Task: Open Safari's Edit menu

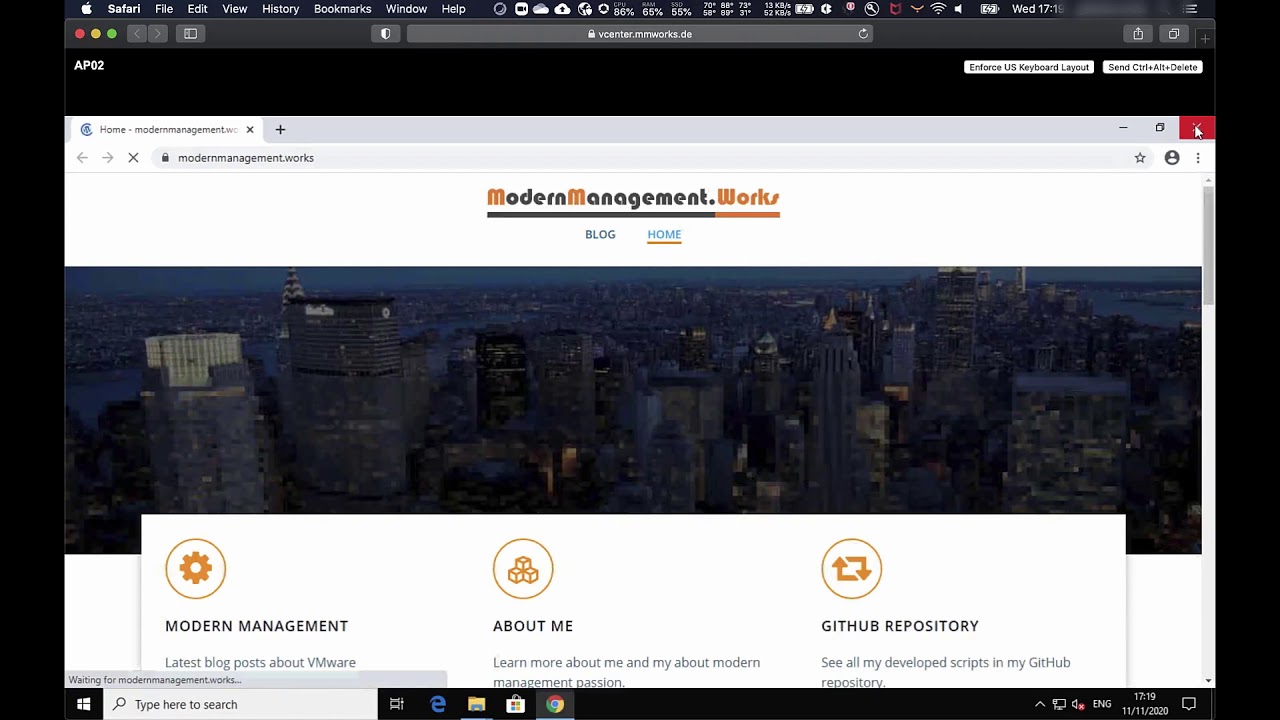Action: pos(198,9)
